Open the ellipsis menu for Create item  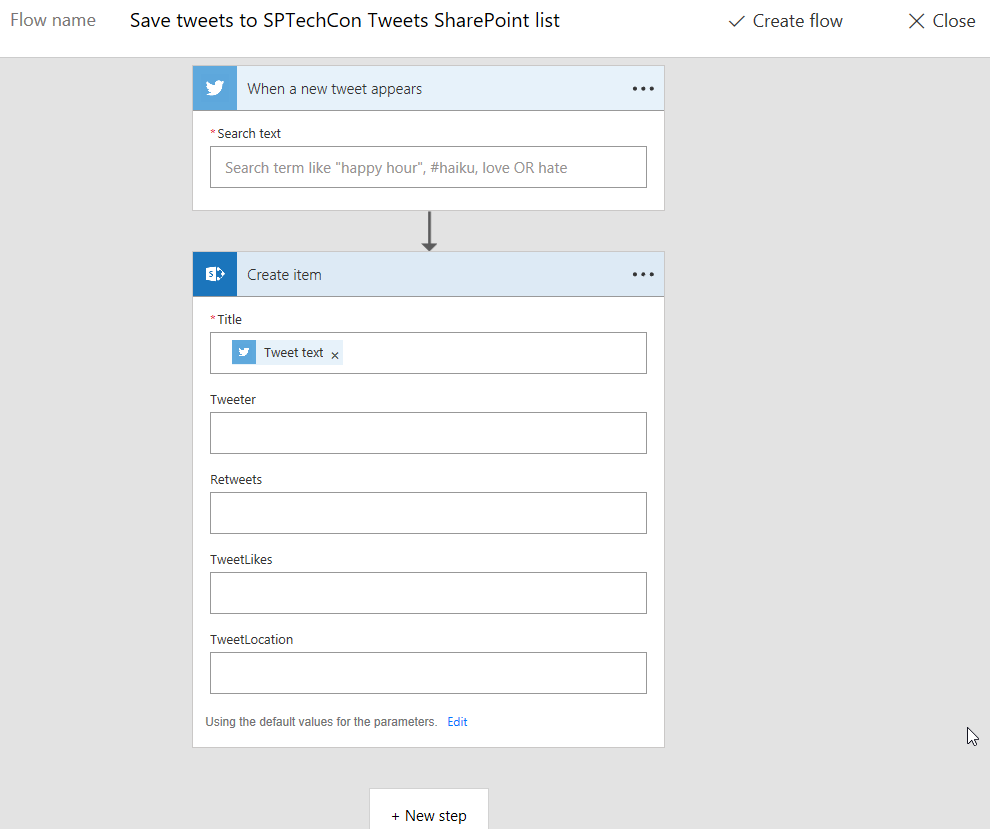643,274
